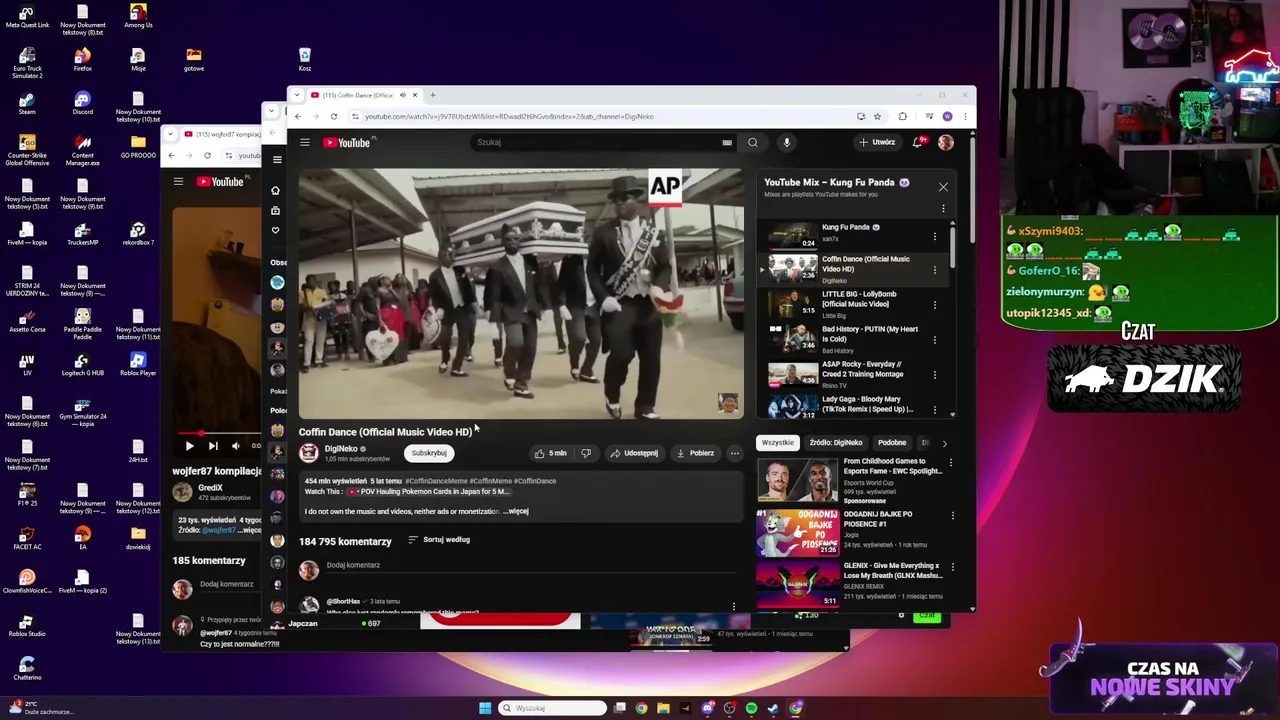Screen dimensions: 1280x720
Task: Open the YouTube account avatar menu
Action: click(946, 142)
